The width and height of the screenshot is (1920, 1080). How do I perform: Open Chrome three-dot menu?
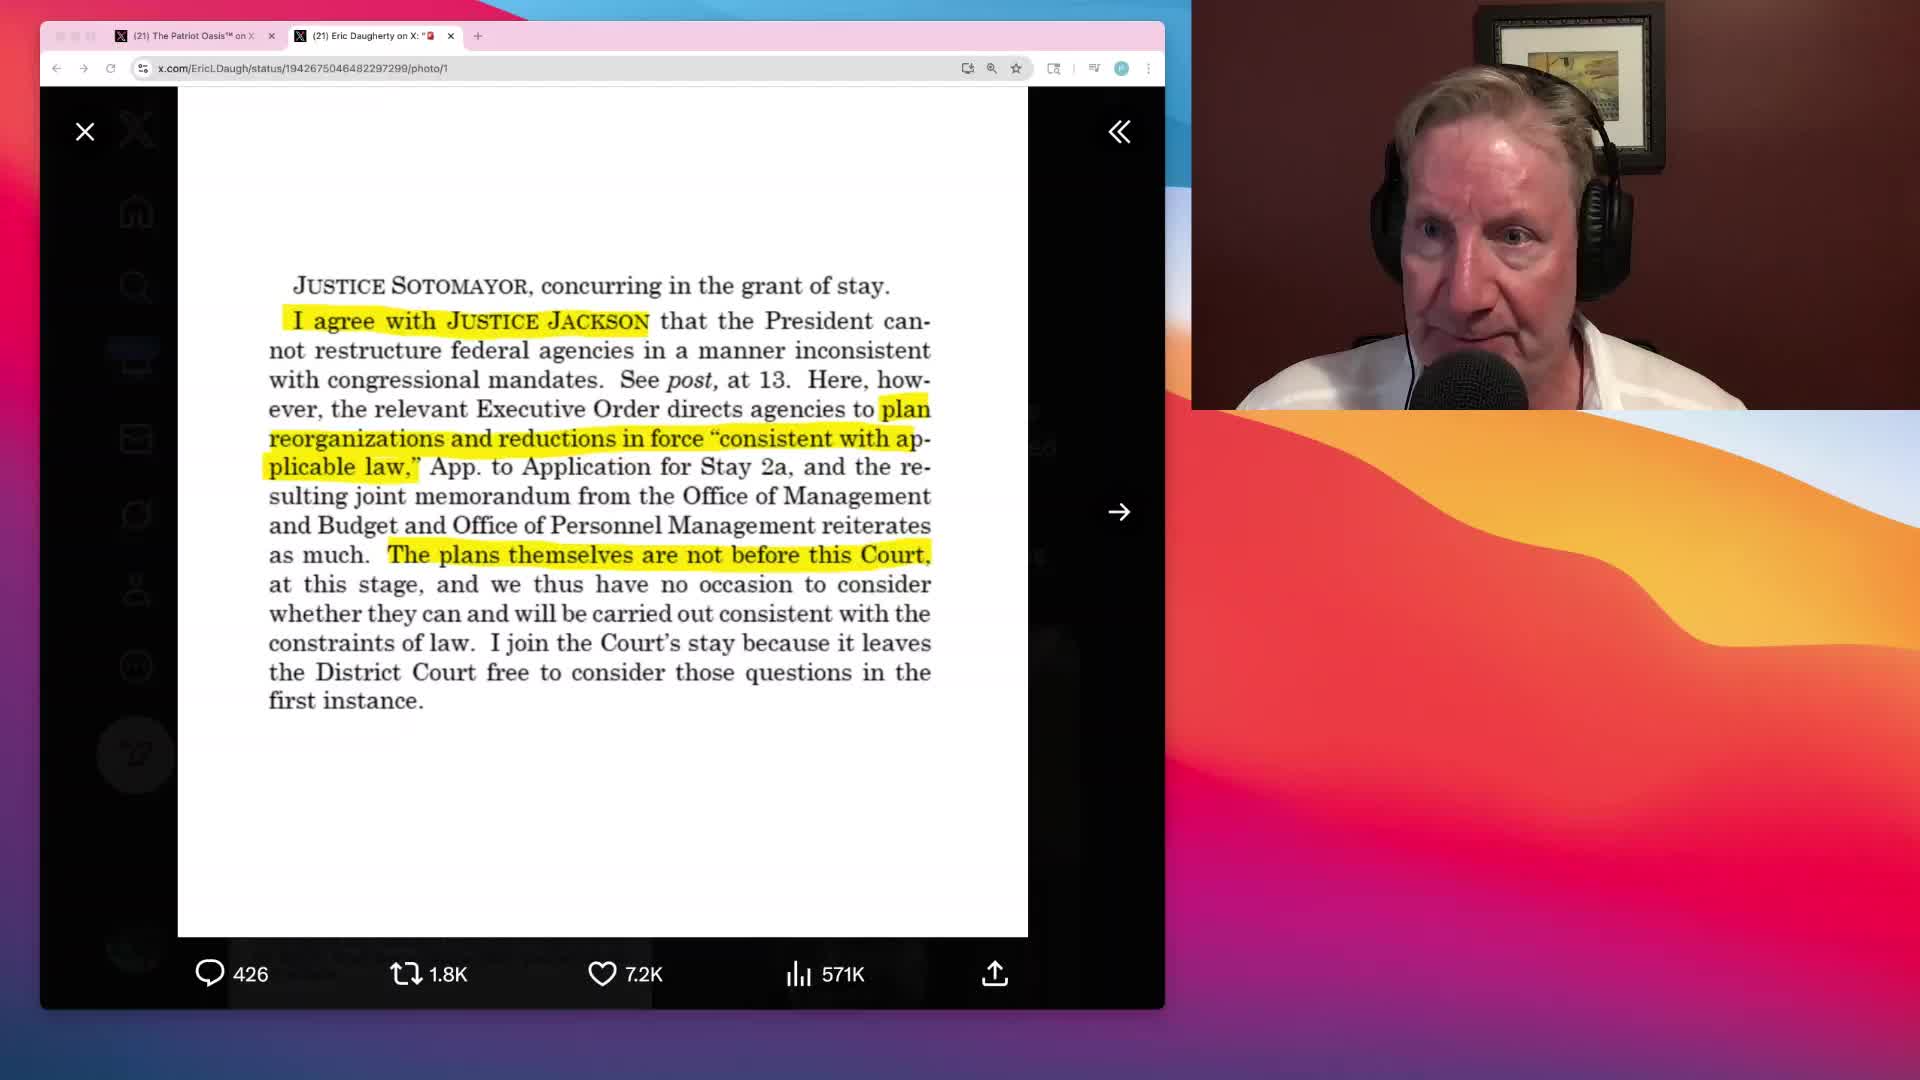click(x=1148, y=68)
